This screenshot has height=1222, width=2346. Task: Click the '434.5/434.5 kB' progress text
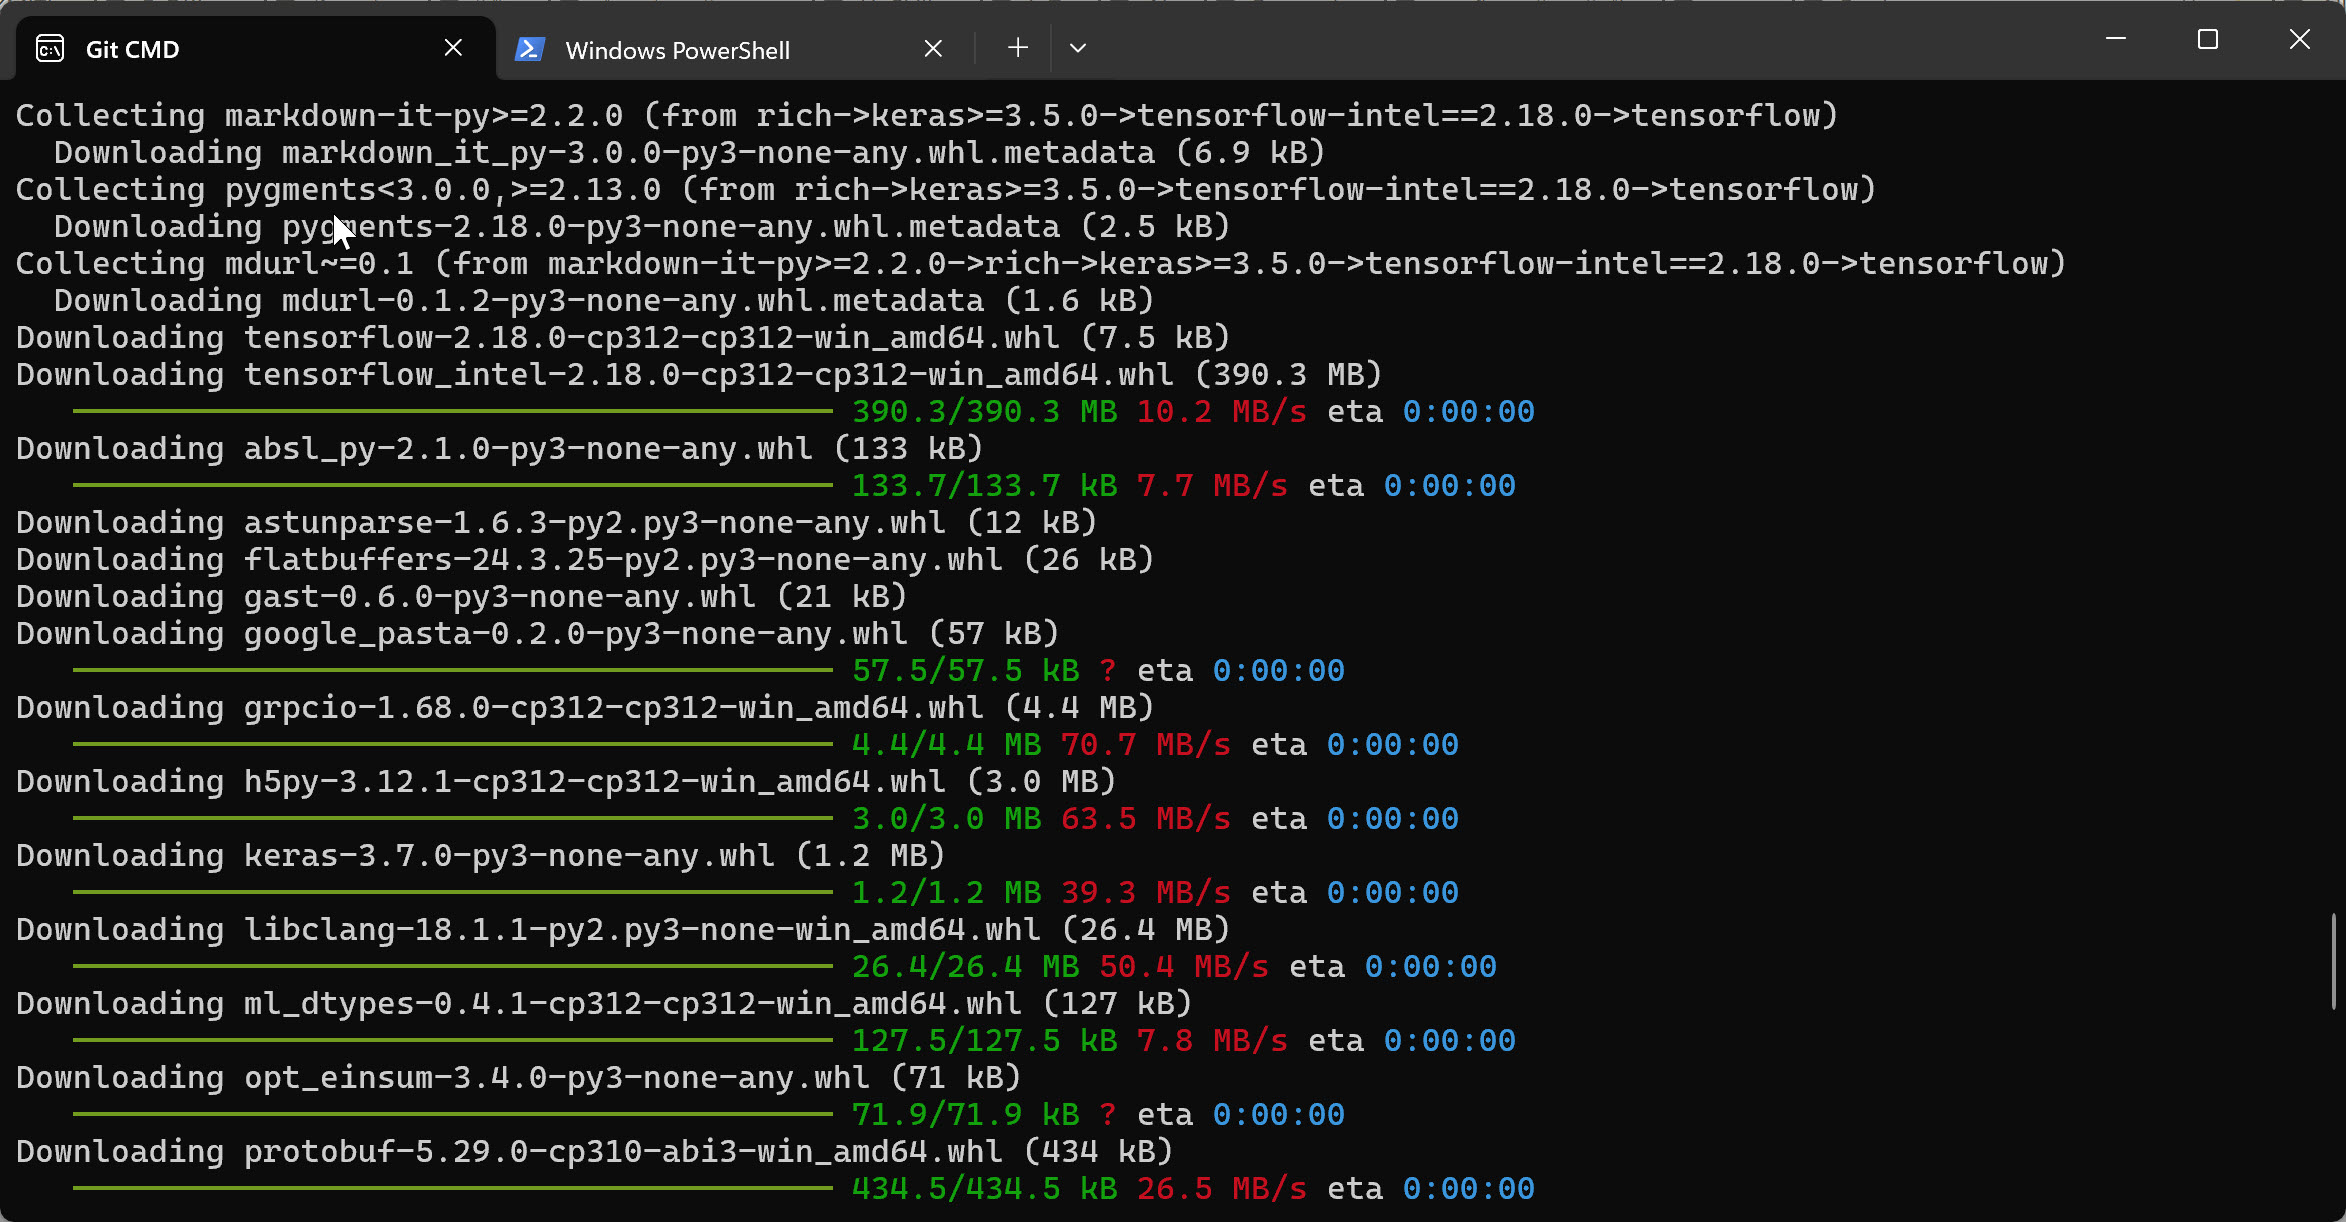pyautogui.click(x=985, y=1188)
